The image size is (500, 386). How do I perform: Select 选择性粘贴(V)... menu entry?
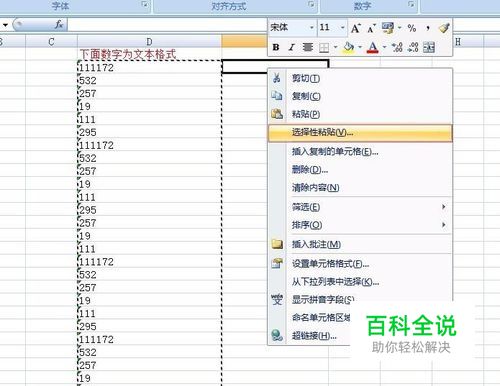pyautogui.click(x=360, y=133)
